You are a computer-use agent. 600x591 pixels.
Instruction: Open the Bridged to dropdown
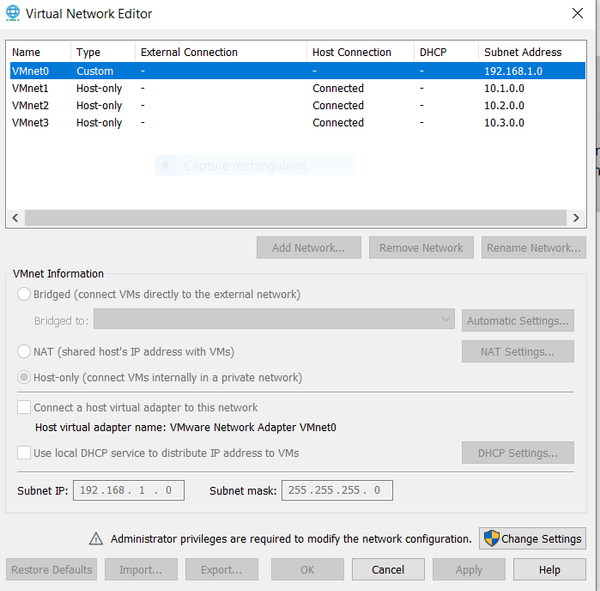pos(274,319)
